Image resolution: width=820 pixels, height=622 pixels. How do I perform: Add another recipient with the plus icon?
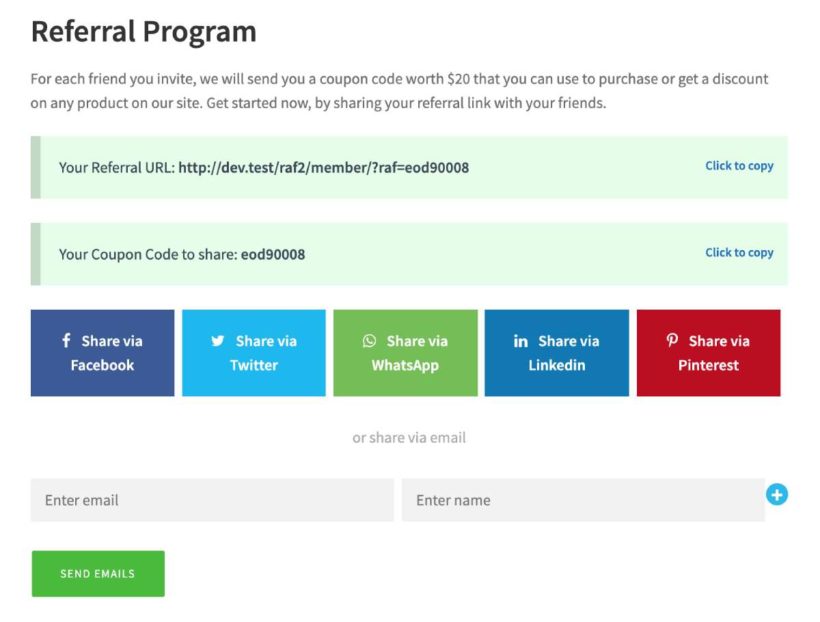click(777, 494)
